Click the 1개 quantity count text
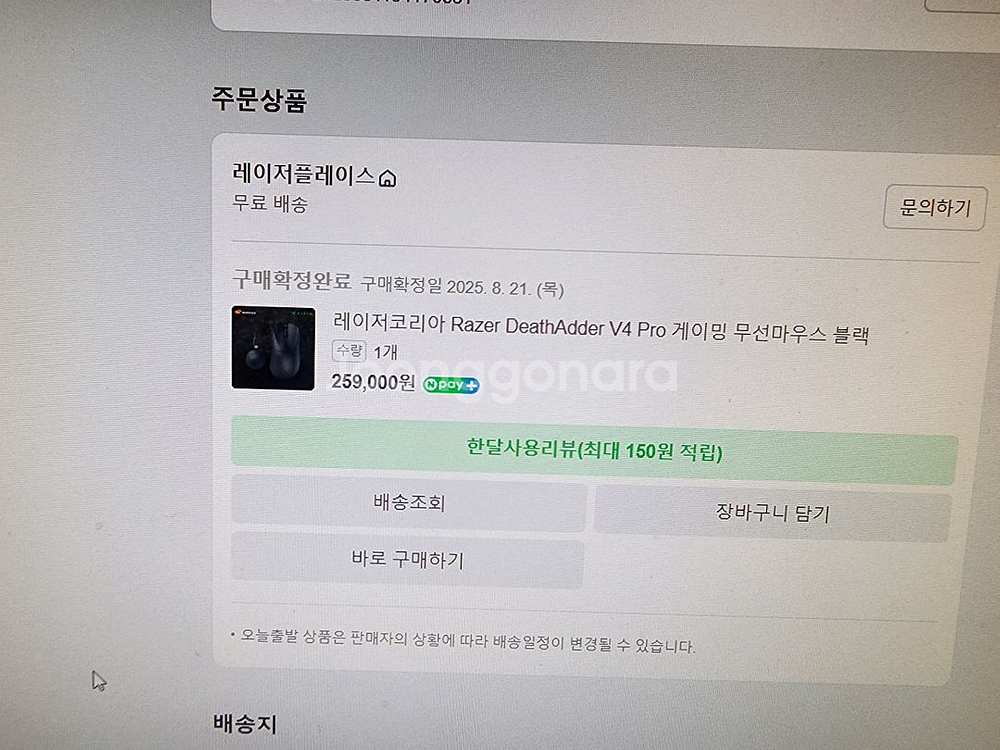Screen dimensions: 1000x750 386,352
